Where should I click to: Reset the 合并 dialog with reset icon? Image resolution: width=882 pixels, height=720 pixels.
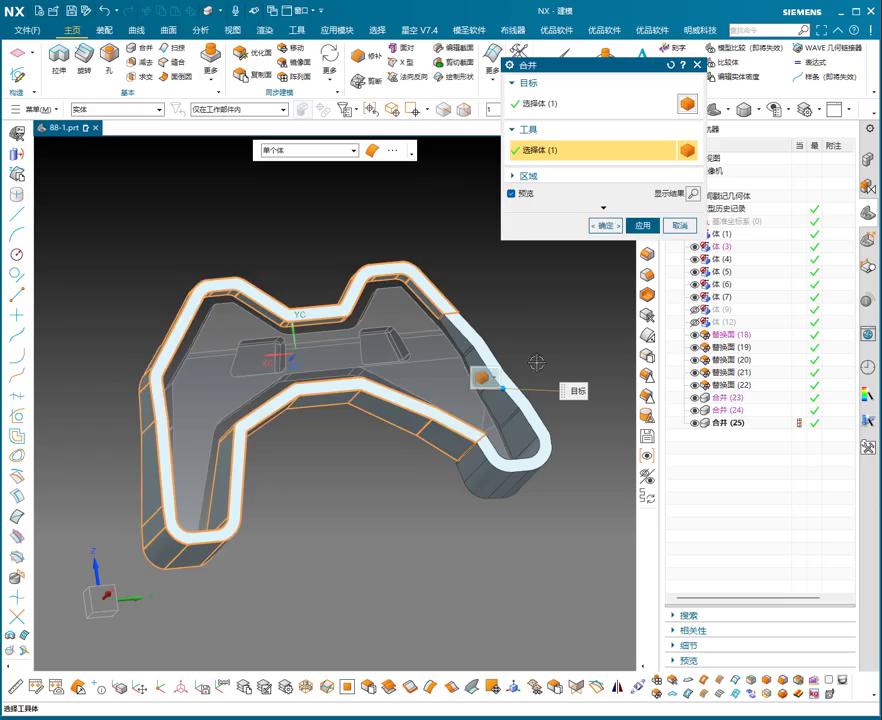pos(671,64)
